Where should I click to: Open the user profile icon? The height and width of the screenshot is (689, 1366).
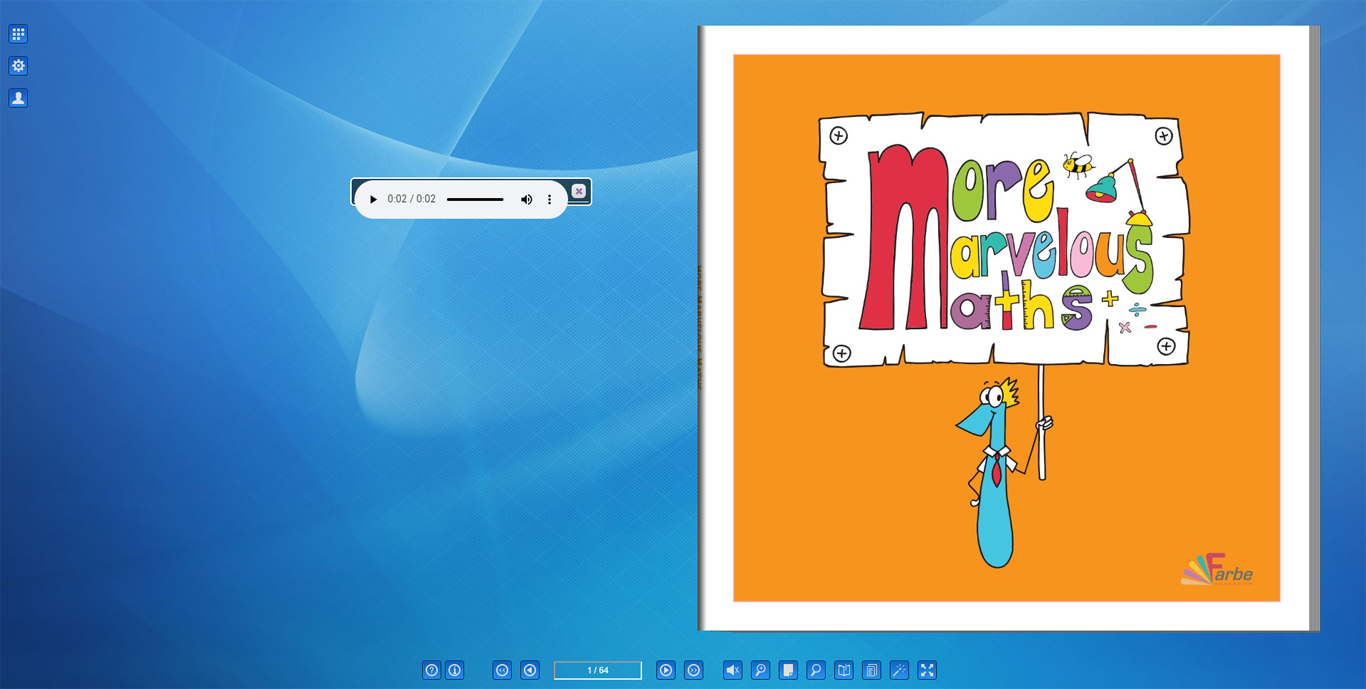18,98
